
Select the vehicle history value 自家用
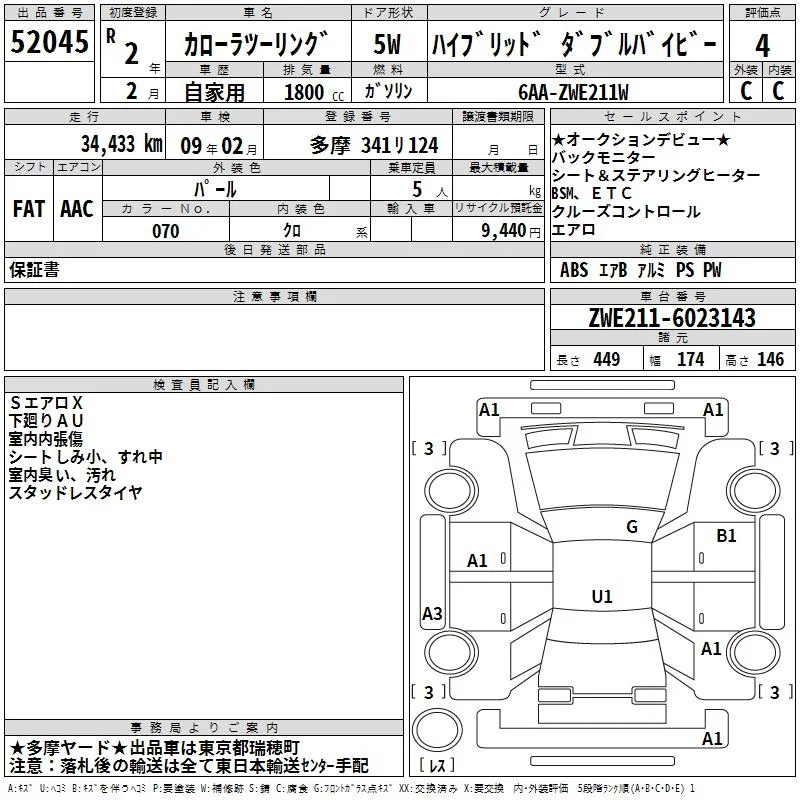pyautogui.click(x=214, y=92)
